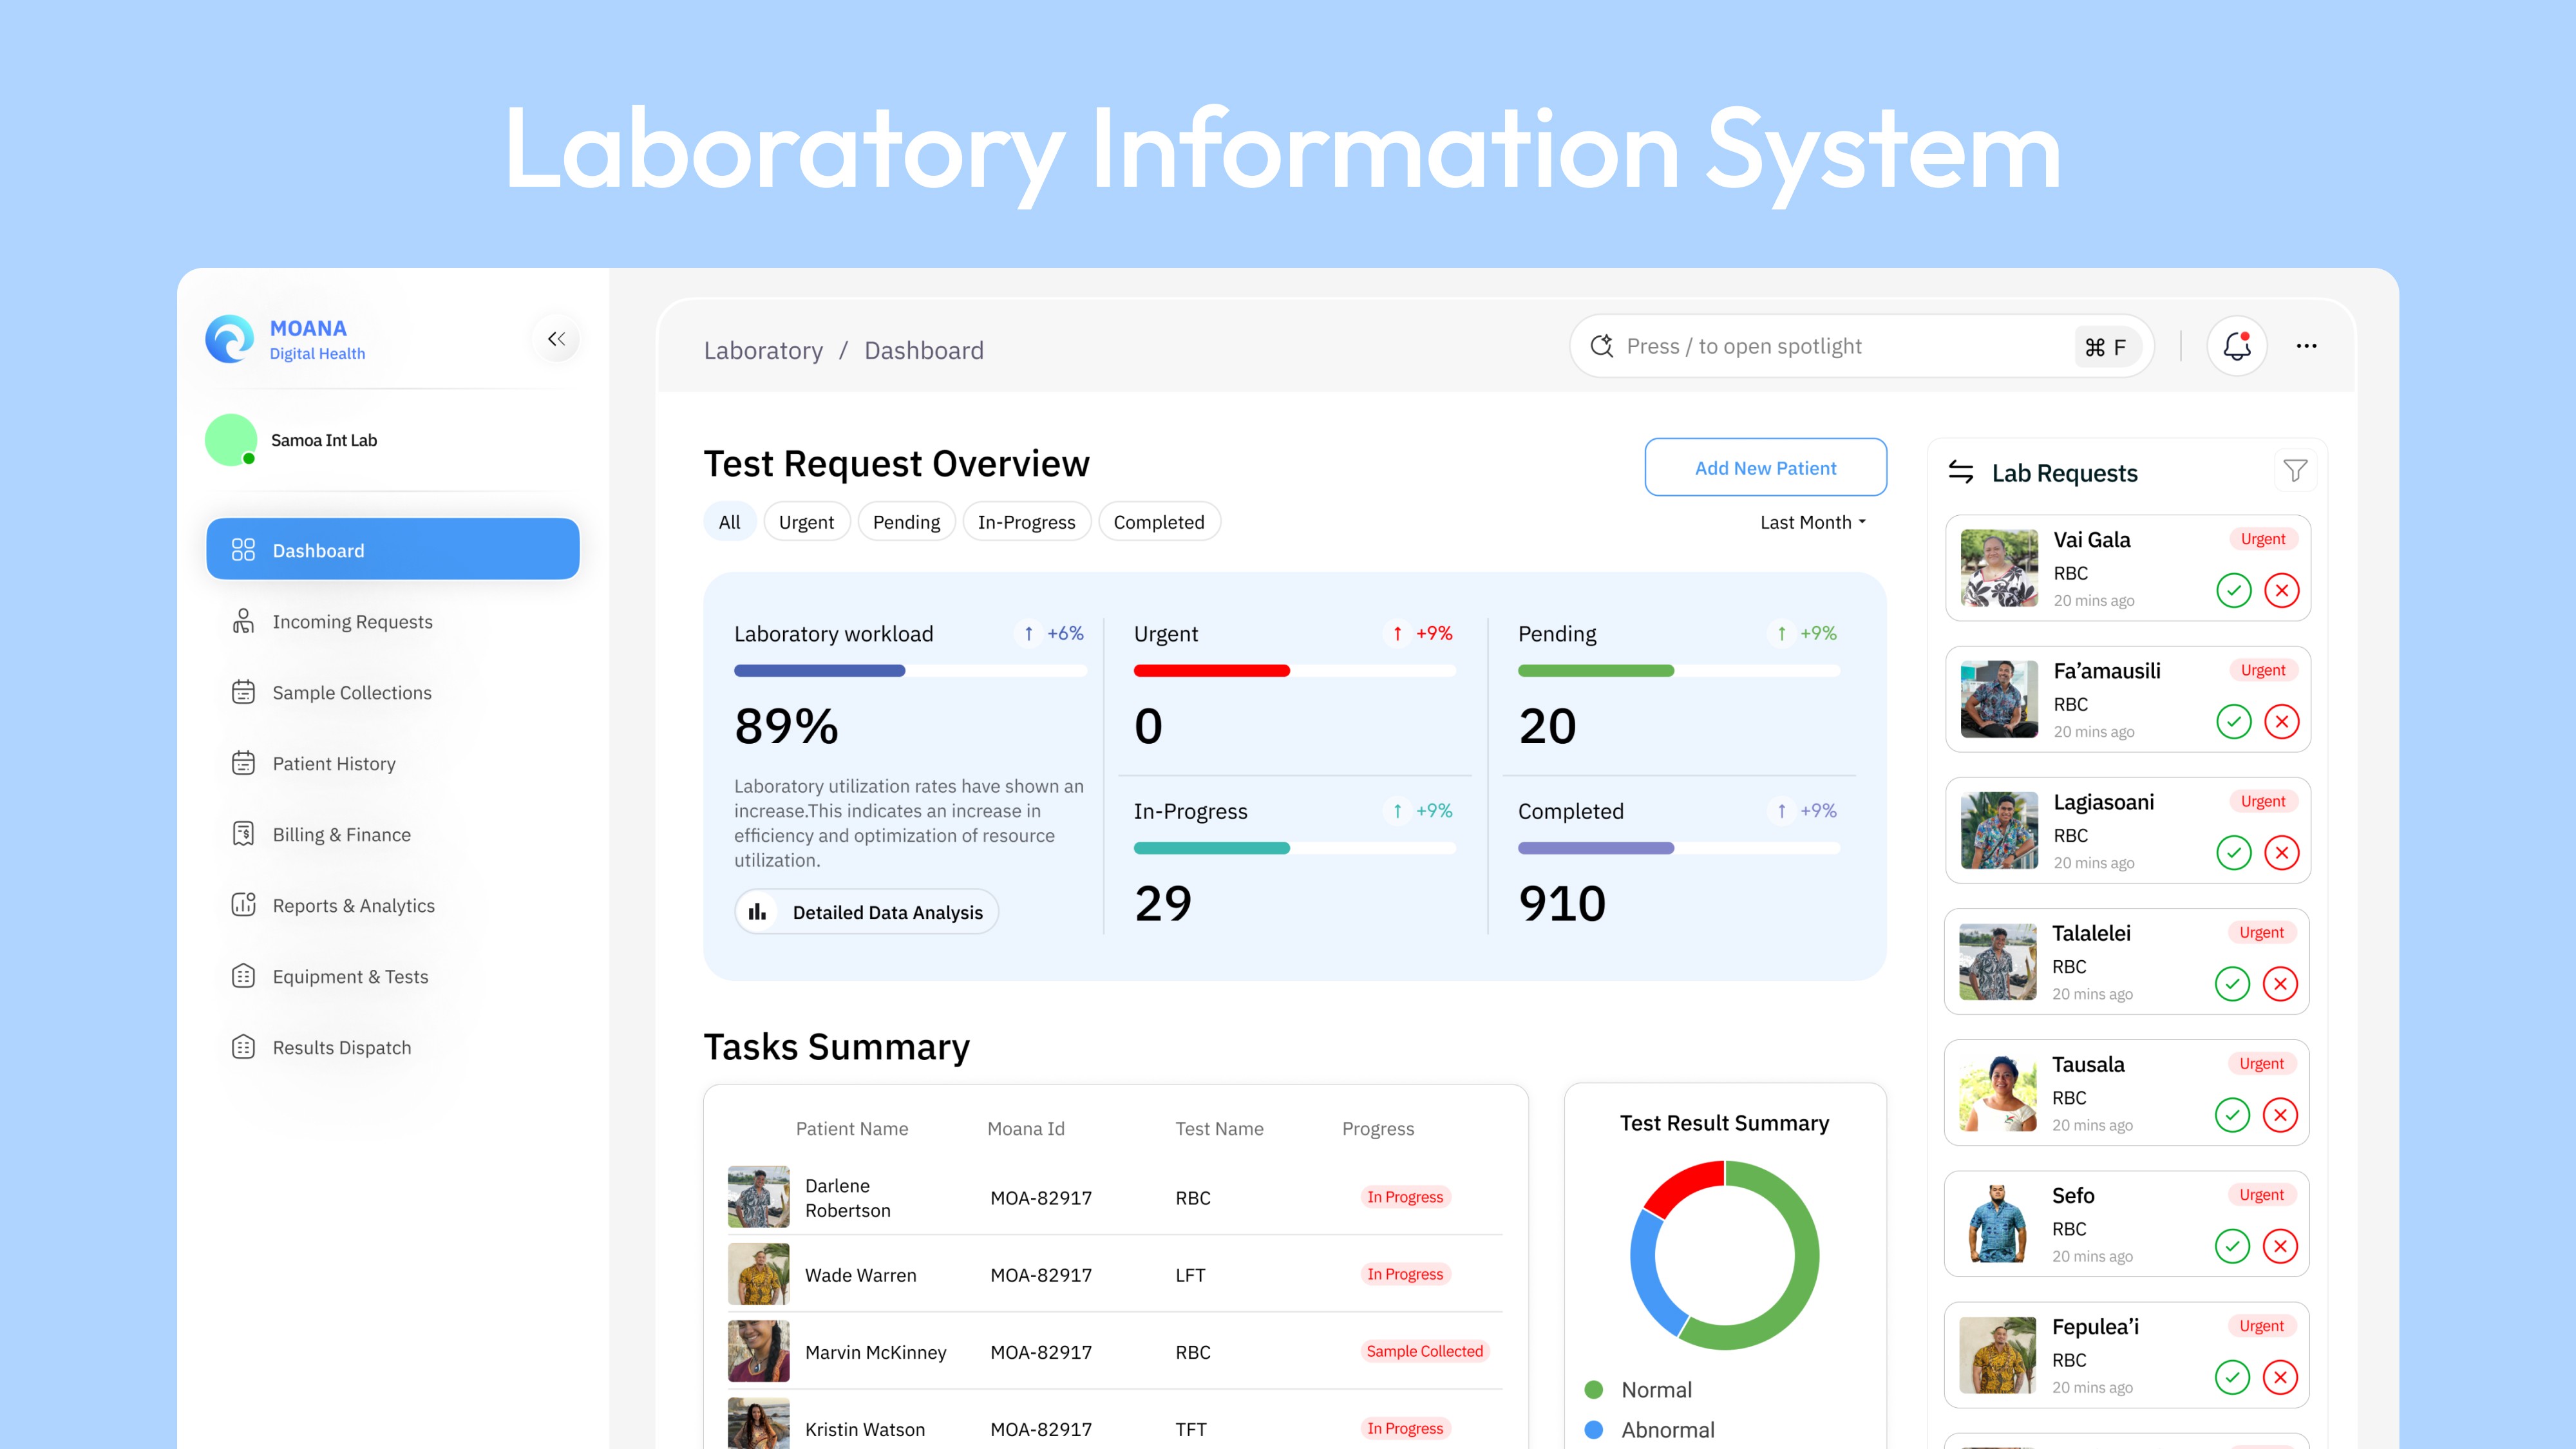This screenshot has width=2576, height=1449.
Task: Approve Vai Gala's request with green check
Action: pyautogui.click(x=2233, y=590)
